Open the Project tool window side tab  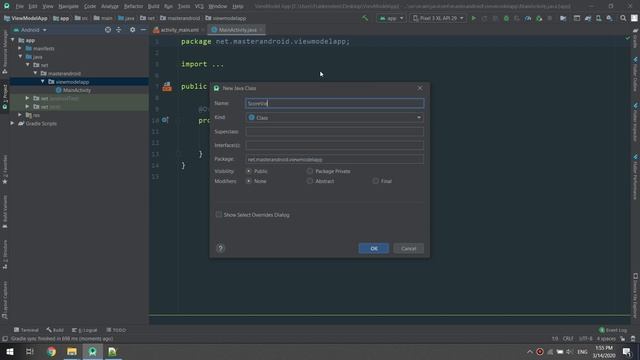(x=5, y=97)
